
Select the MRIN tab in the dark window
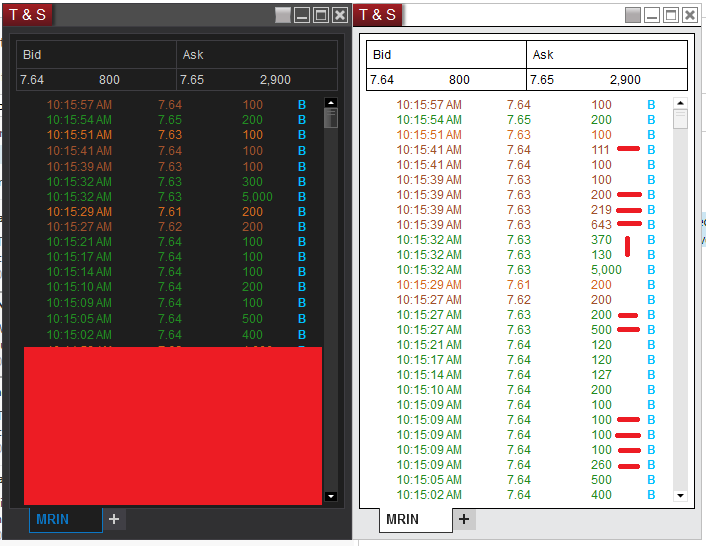[66, 519]
